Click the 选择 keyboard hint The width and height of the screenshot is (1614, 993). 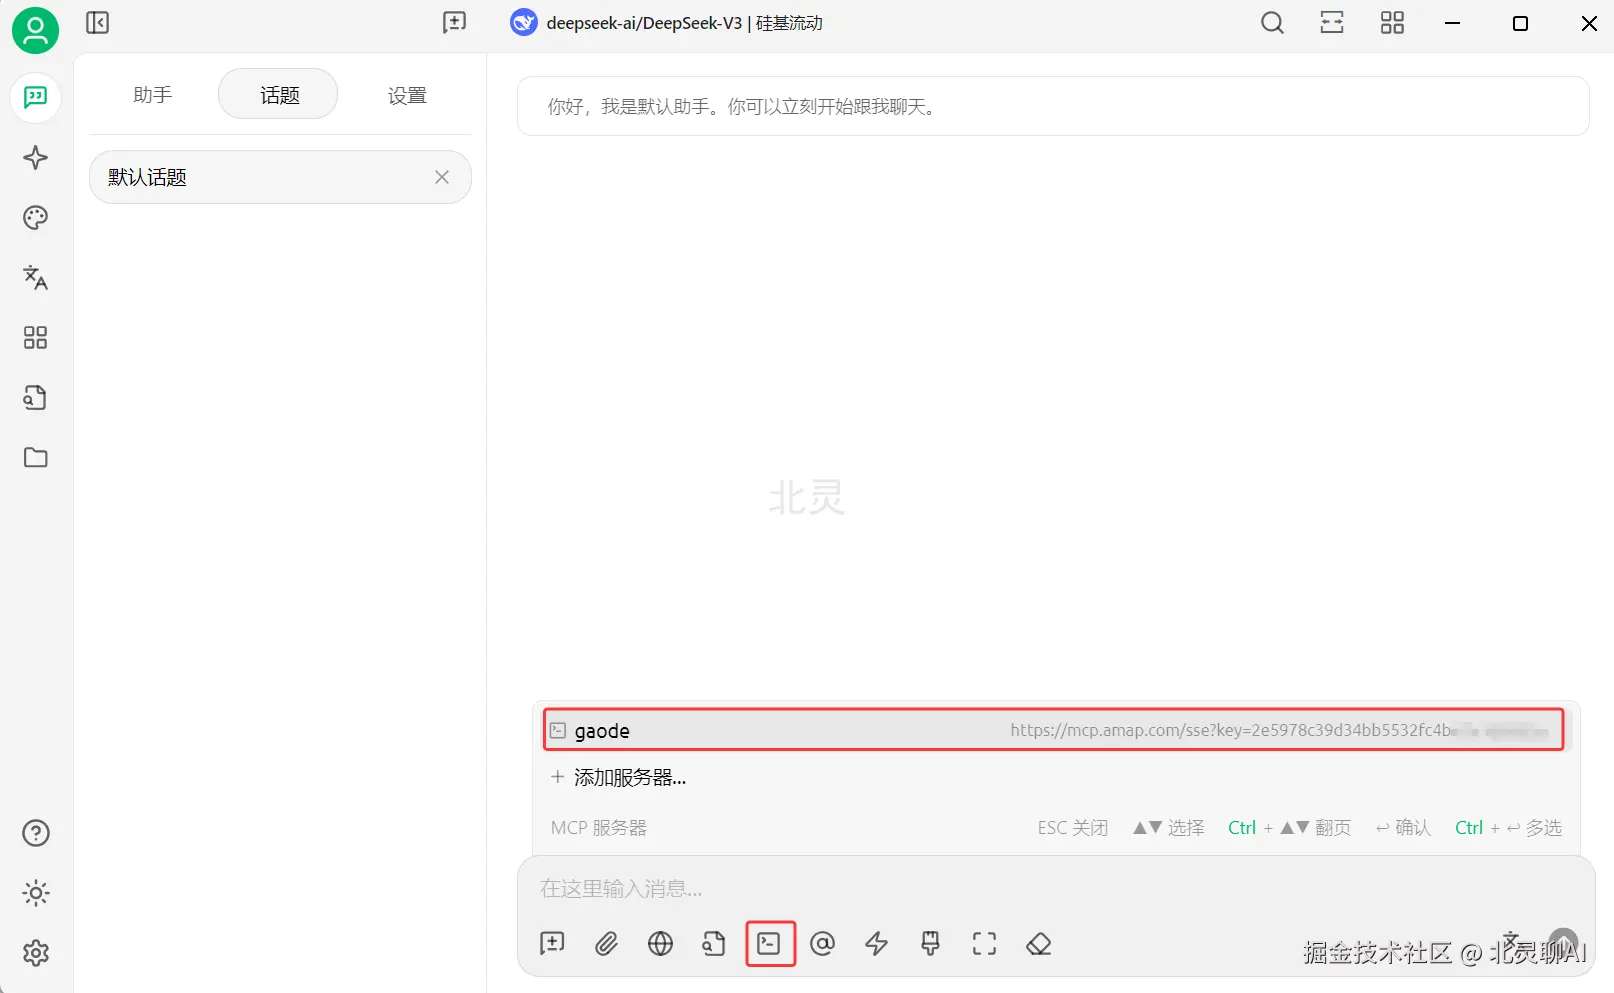(1168, 828)
